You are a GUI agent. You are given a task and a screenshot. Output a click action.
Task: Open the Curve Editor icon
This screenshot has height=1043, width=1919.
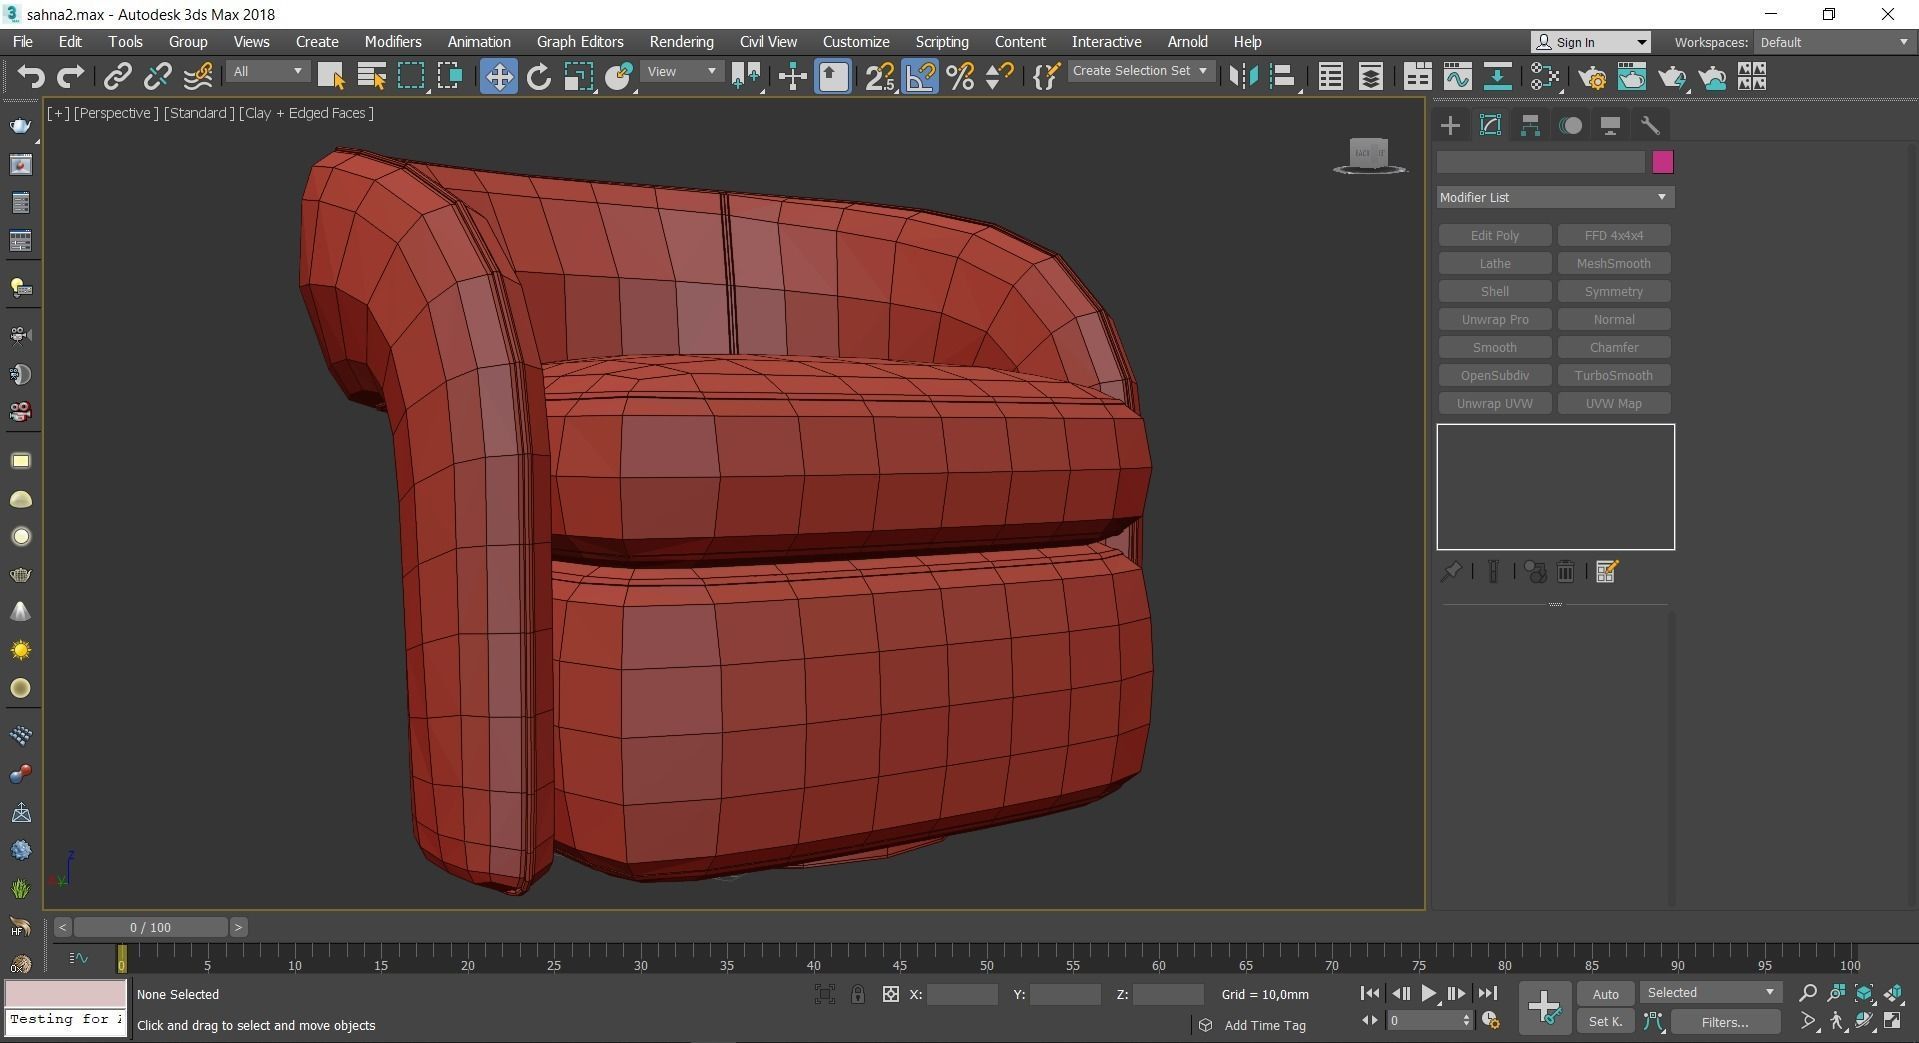pyautogui.click(x=1457, y=77)
